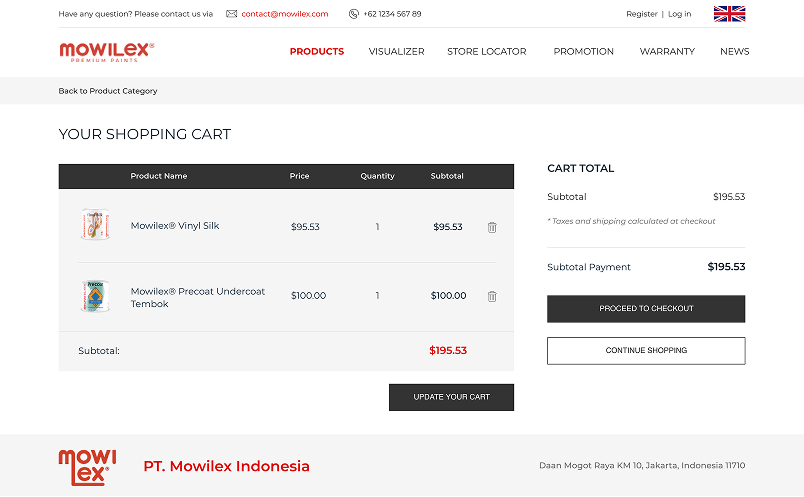This screenshot has width=804, height=497.
Task: Open the Store Locator menu item
Action: point(486,52)
